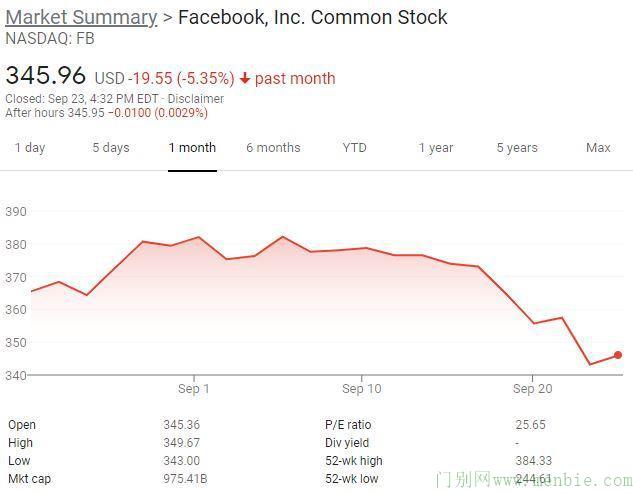View the 1 year chart tab

coord(436,148)
